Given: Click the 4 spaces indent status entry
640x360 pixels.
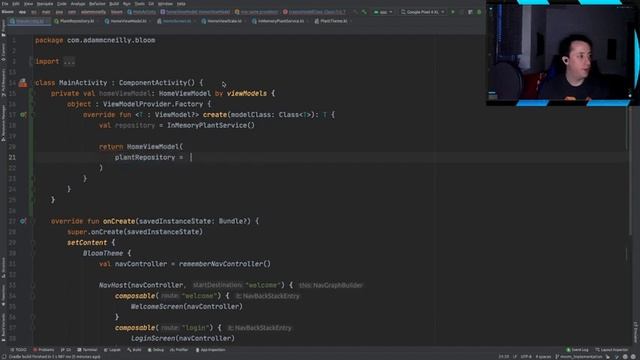Looking at the screenshot, I should (x=543, y=357).
